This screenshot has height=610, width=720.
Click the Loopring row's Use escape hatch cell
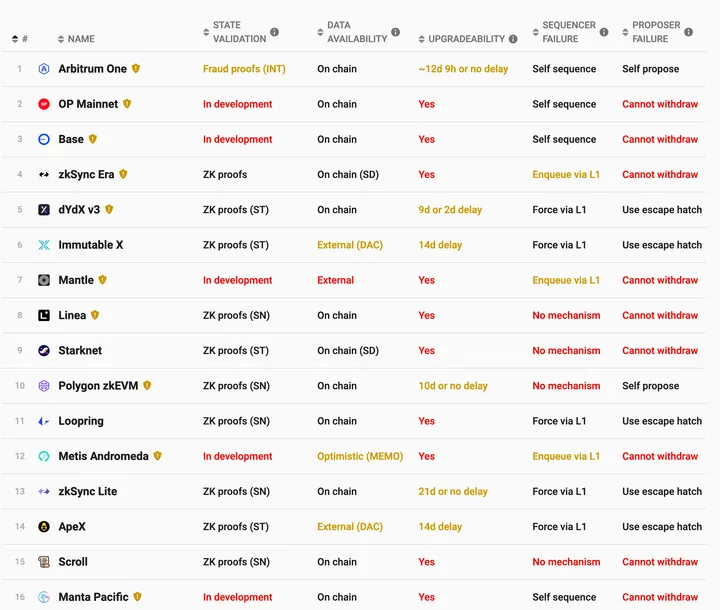[662, 421]
